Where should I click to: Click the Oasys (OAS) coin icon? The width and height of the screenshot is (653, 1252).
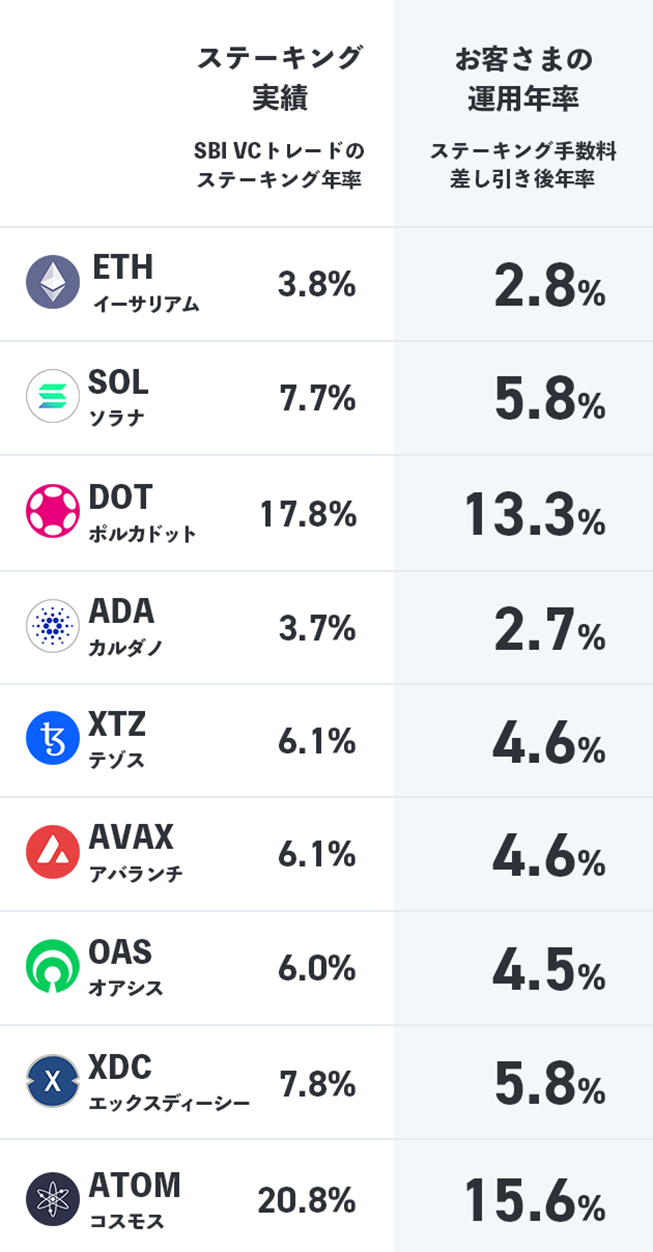click(x=52, y=968)
